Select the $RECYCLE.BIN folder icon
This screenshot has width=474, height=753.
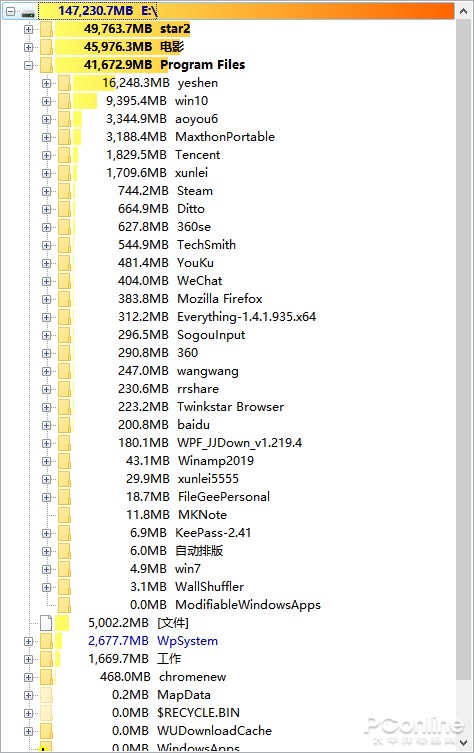46,713
